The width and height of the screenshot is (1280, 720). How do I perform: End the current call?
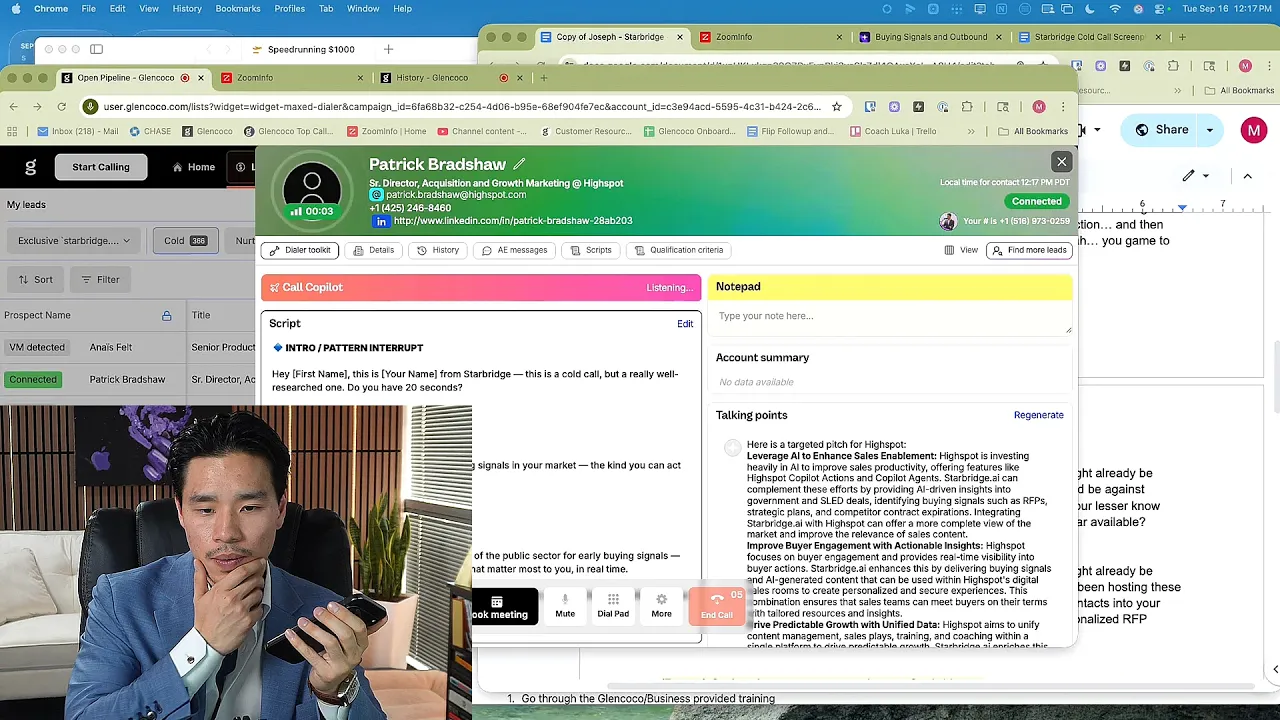[x=717, y=606]
